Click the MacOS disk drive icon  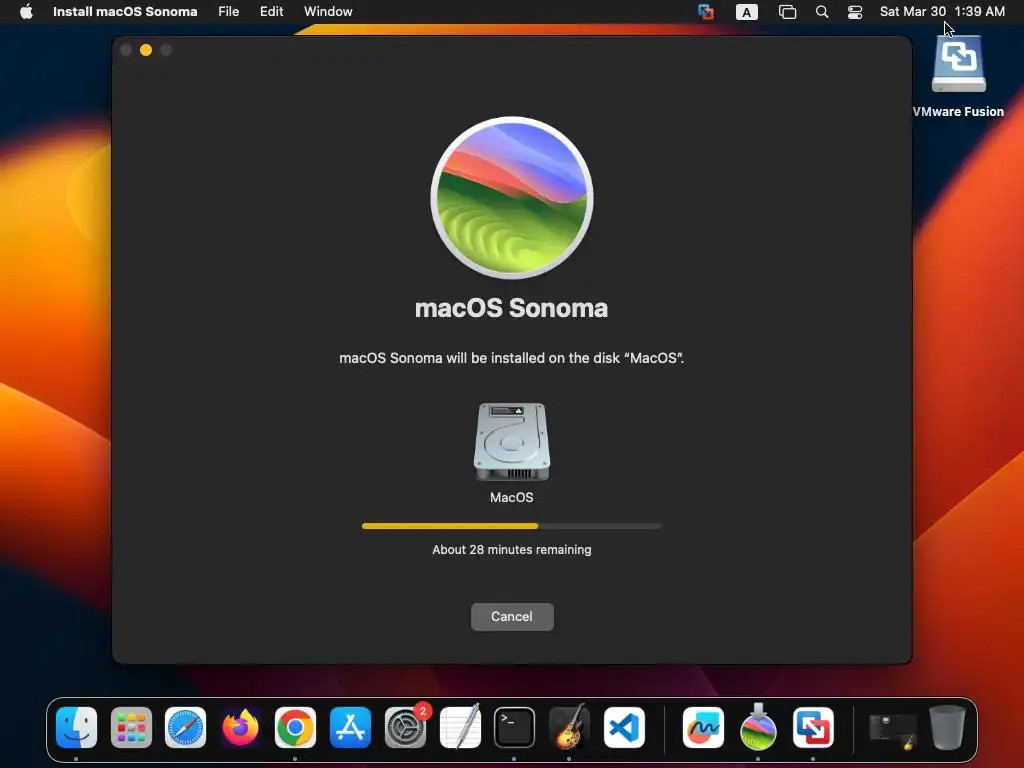(511, 442)
